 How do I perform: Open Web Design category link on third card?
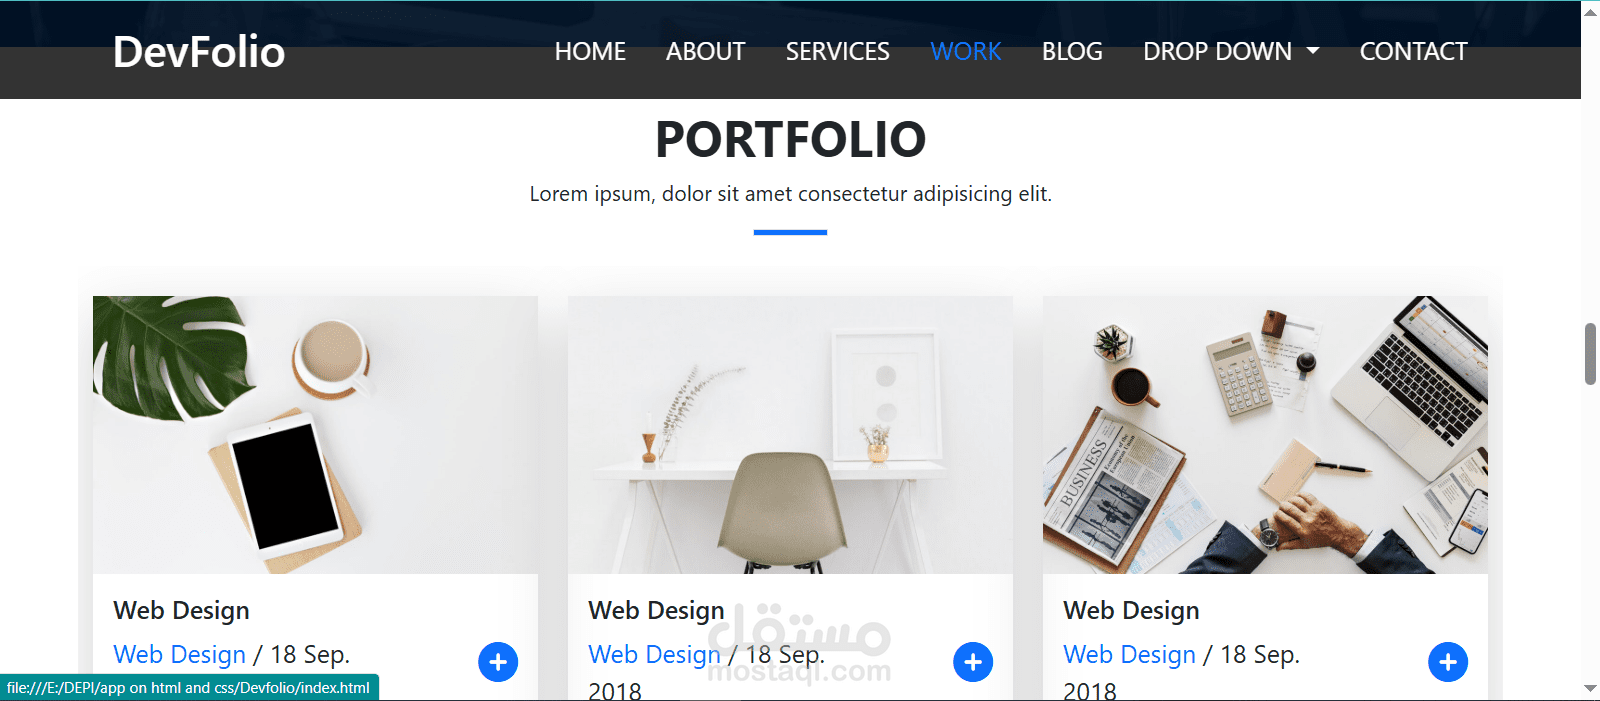pyautogui.click(x=1130, y=654)
